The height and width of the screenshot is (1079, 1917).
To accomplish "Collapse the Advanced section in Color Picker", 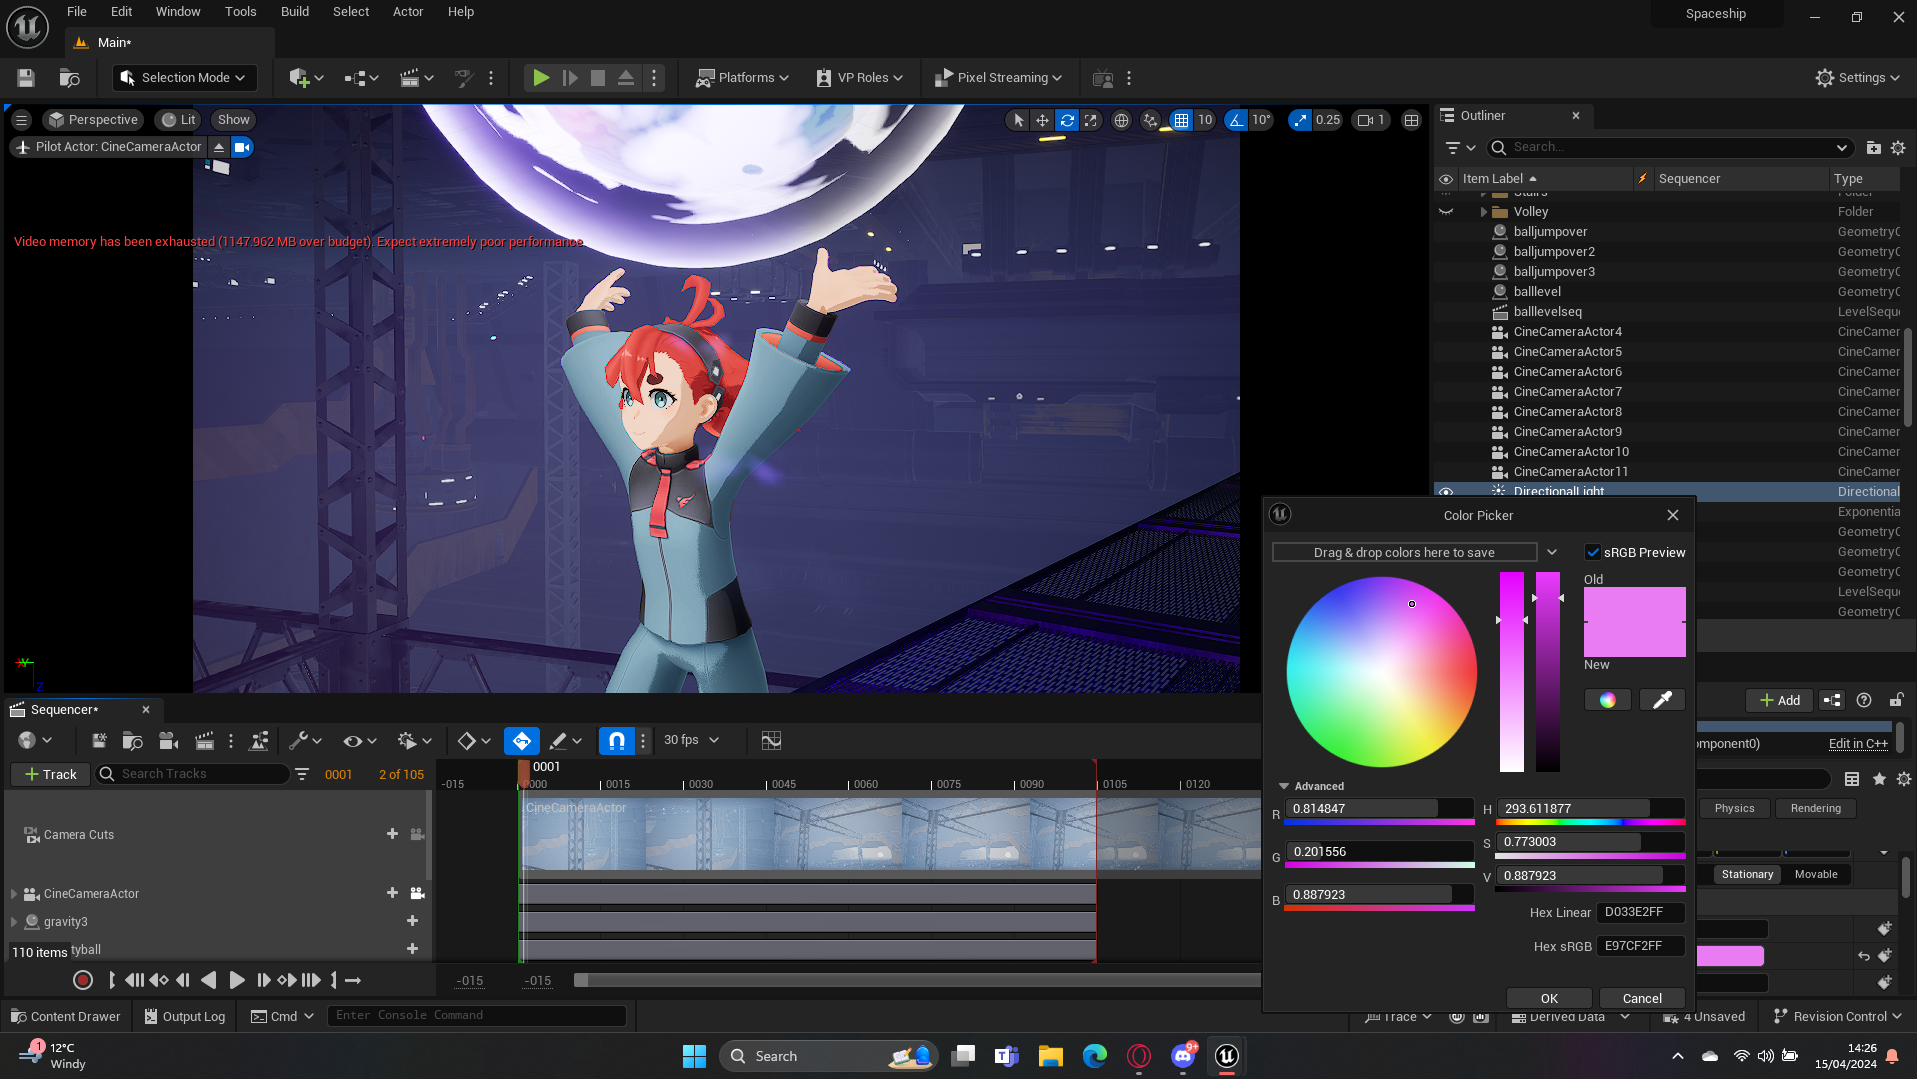I will pos(1284,786).
